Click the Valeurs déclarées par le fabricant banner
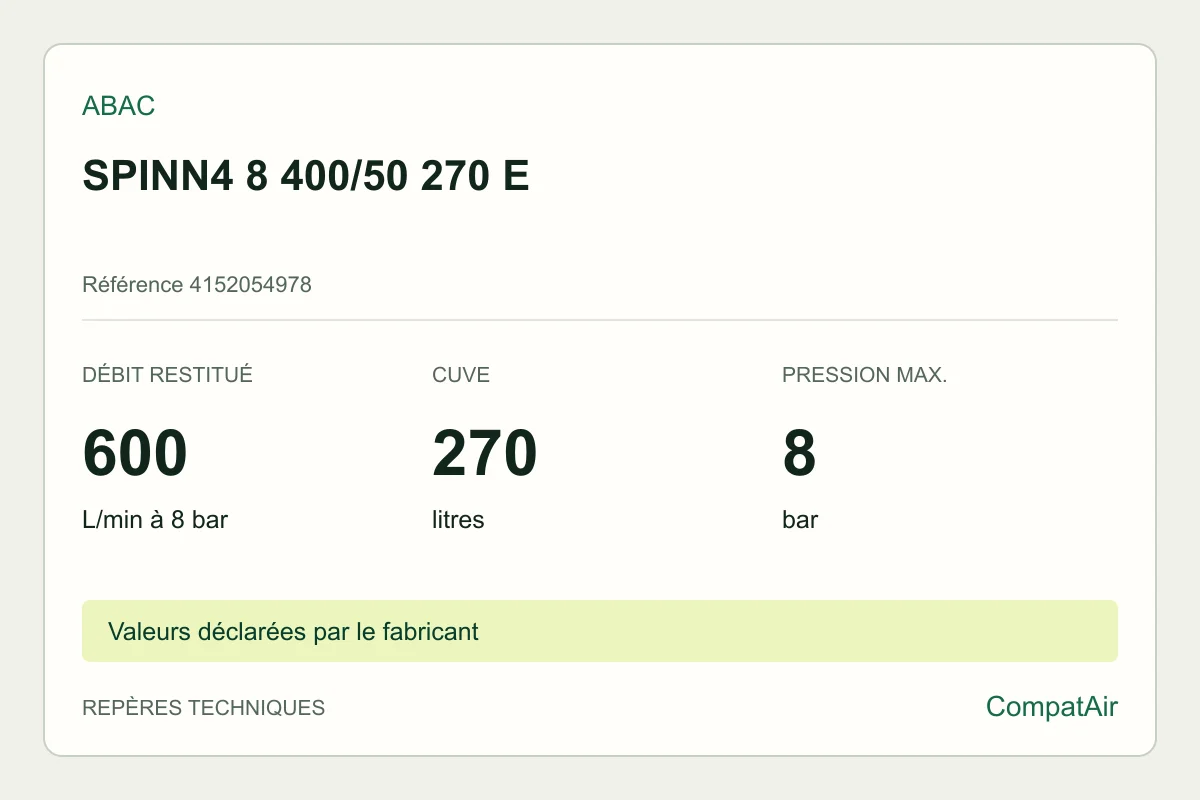1200x800 pixels. 600,631
